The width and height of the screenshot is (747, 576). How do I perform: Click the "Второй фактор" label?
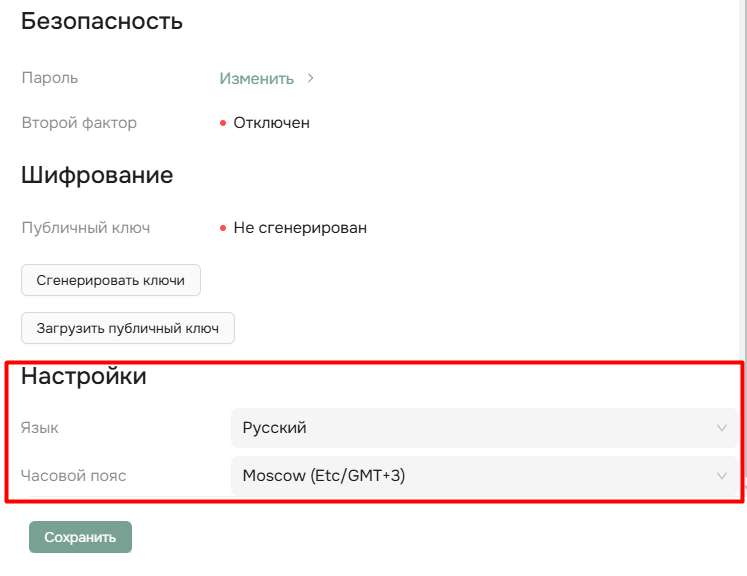point(79,123)
